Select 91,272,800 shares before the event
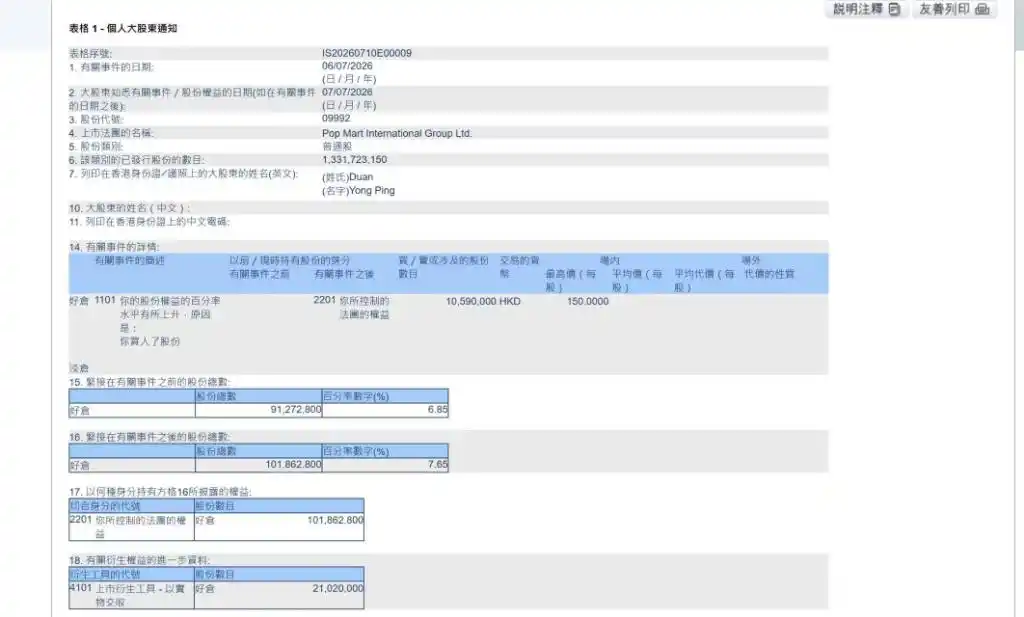 coord(296,409)
